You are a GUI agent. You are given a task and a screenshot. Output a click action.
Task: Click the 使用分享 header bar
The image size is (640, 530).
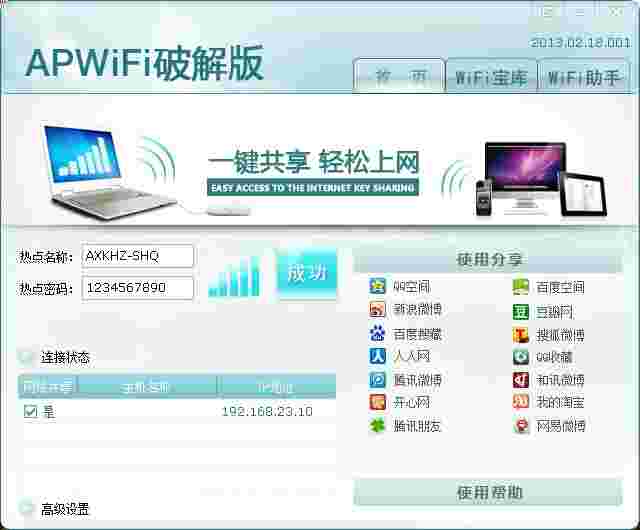pos(488,259)
